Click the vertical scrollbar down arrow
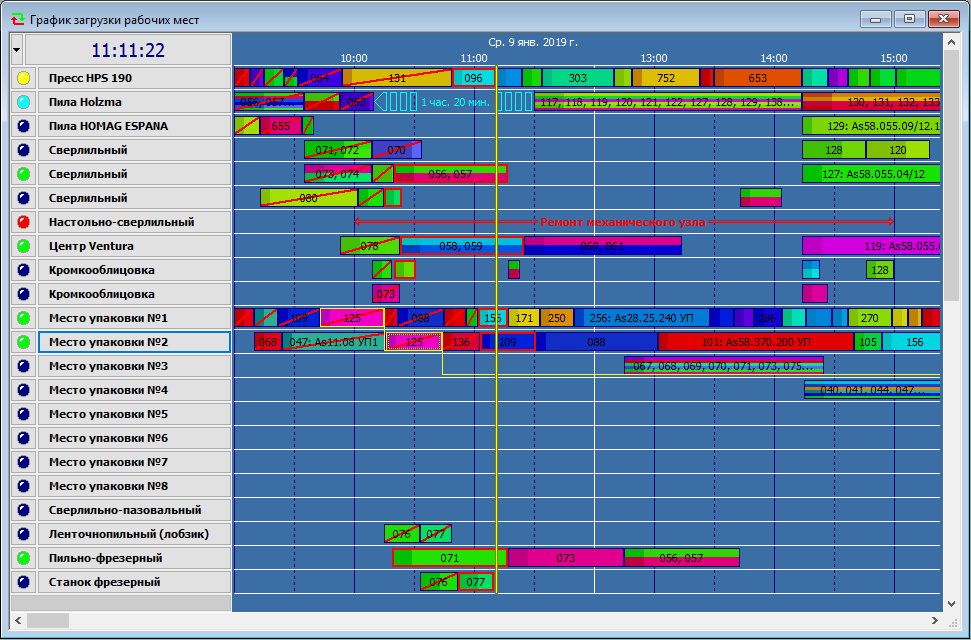 click(952, 603)
